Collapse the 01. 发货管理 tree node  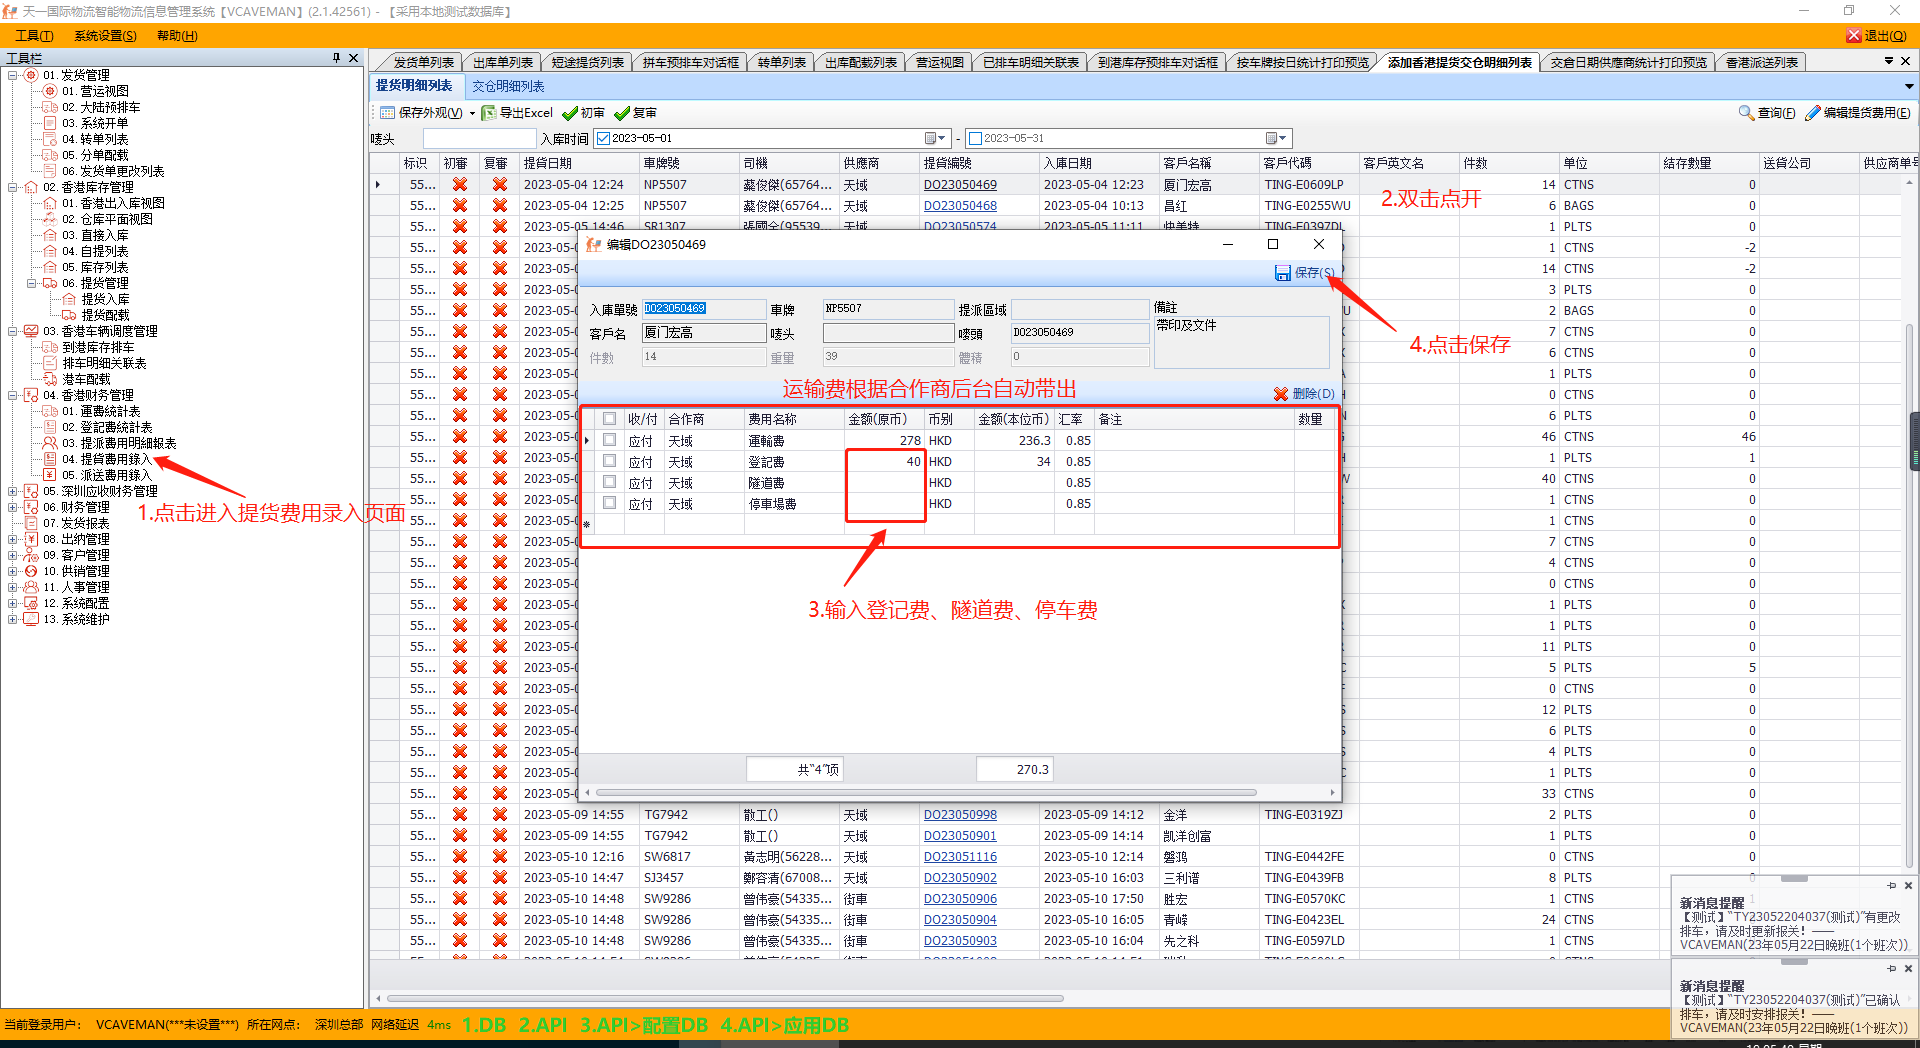[13, 75]
